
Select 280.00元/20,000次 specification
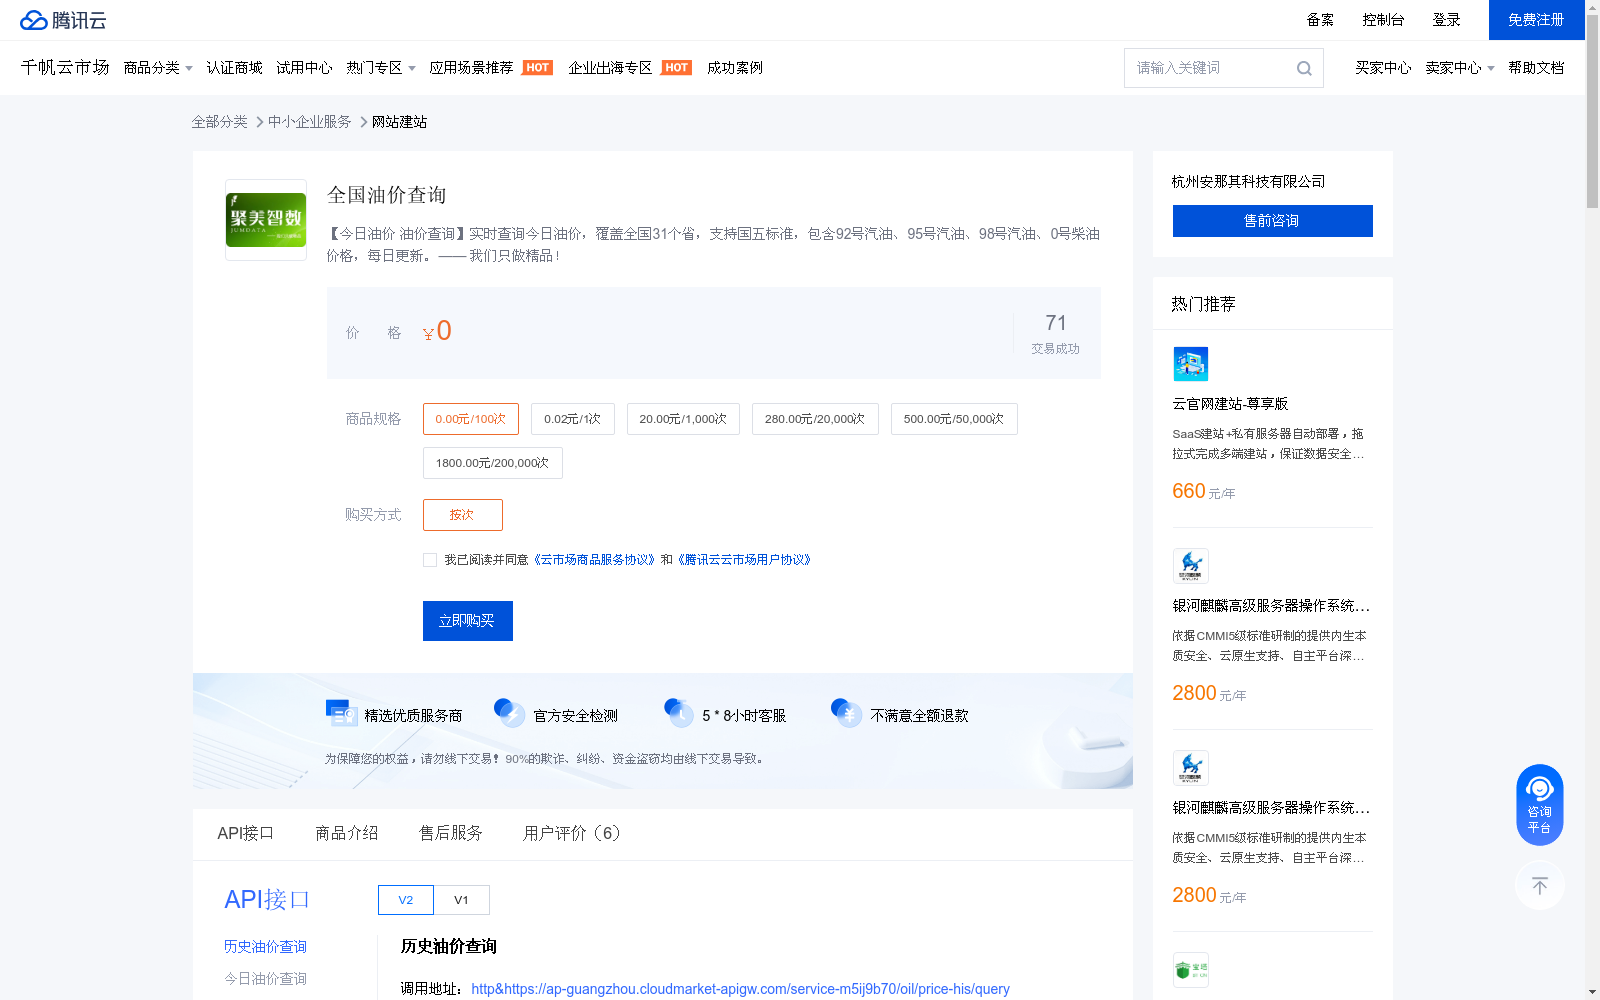(815, 419)
